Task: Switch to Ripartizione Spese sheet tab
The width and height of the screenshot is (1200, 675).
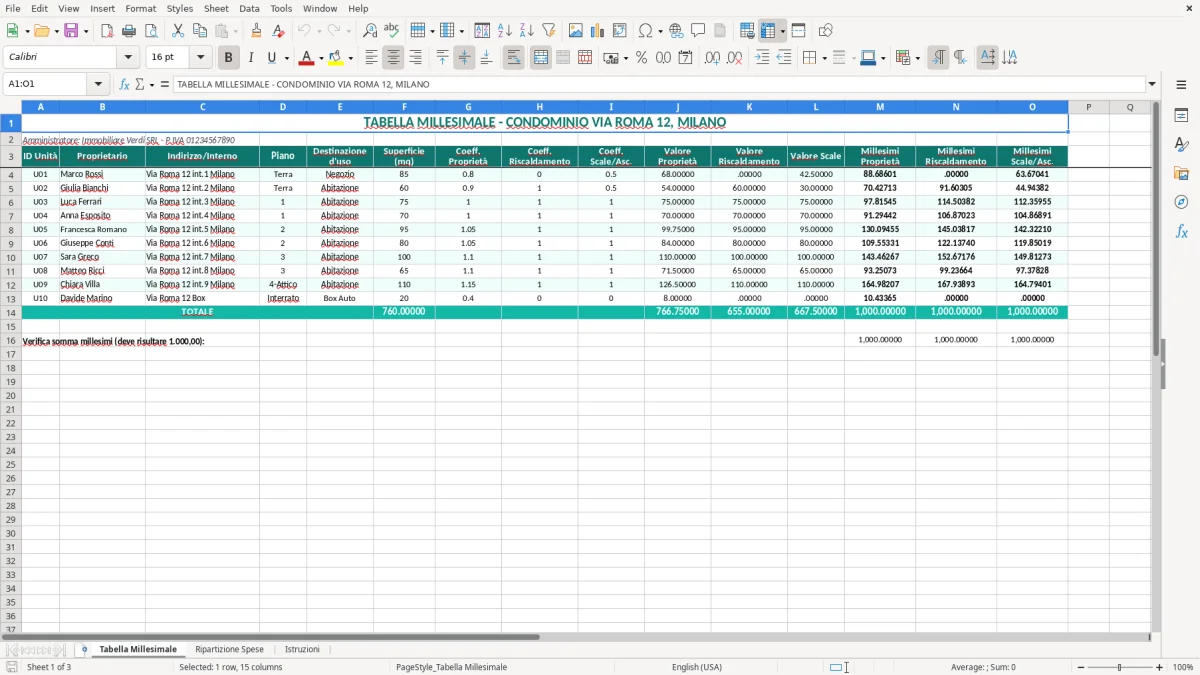Action: 229,649
